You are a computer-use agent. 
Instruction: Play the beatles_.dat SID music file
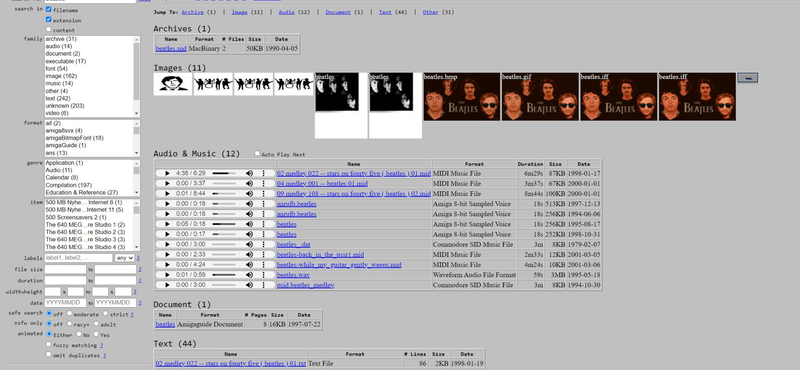[x=167, y=244]
